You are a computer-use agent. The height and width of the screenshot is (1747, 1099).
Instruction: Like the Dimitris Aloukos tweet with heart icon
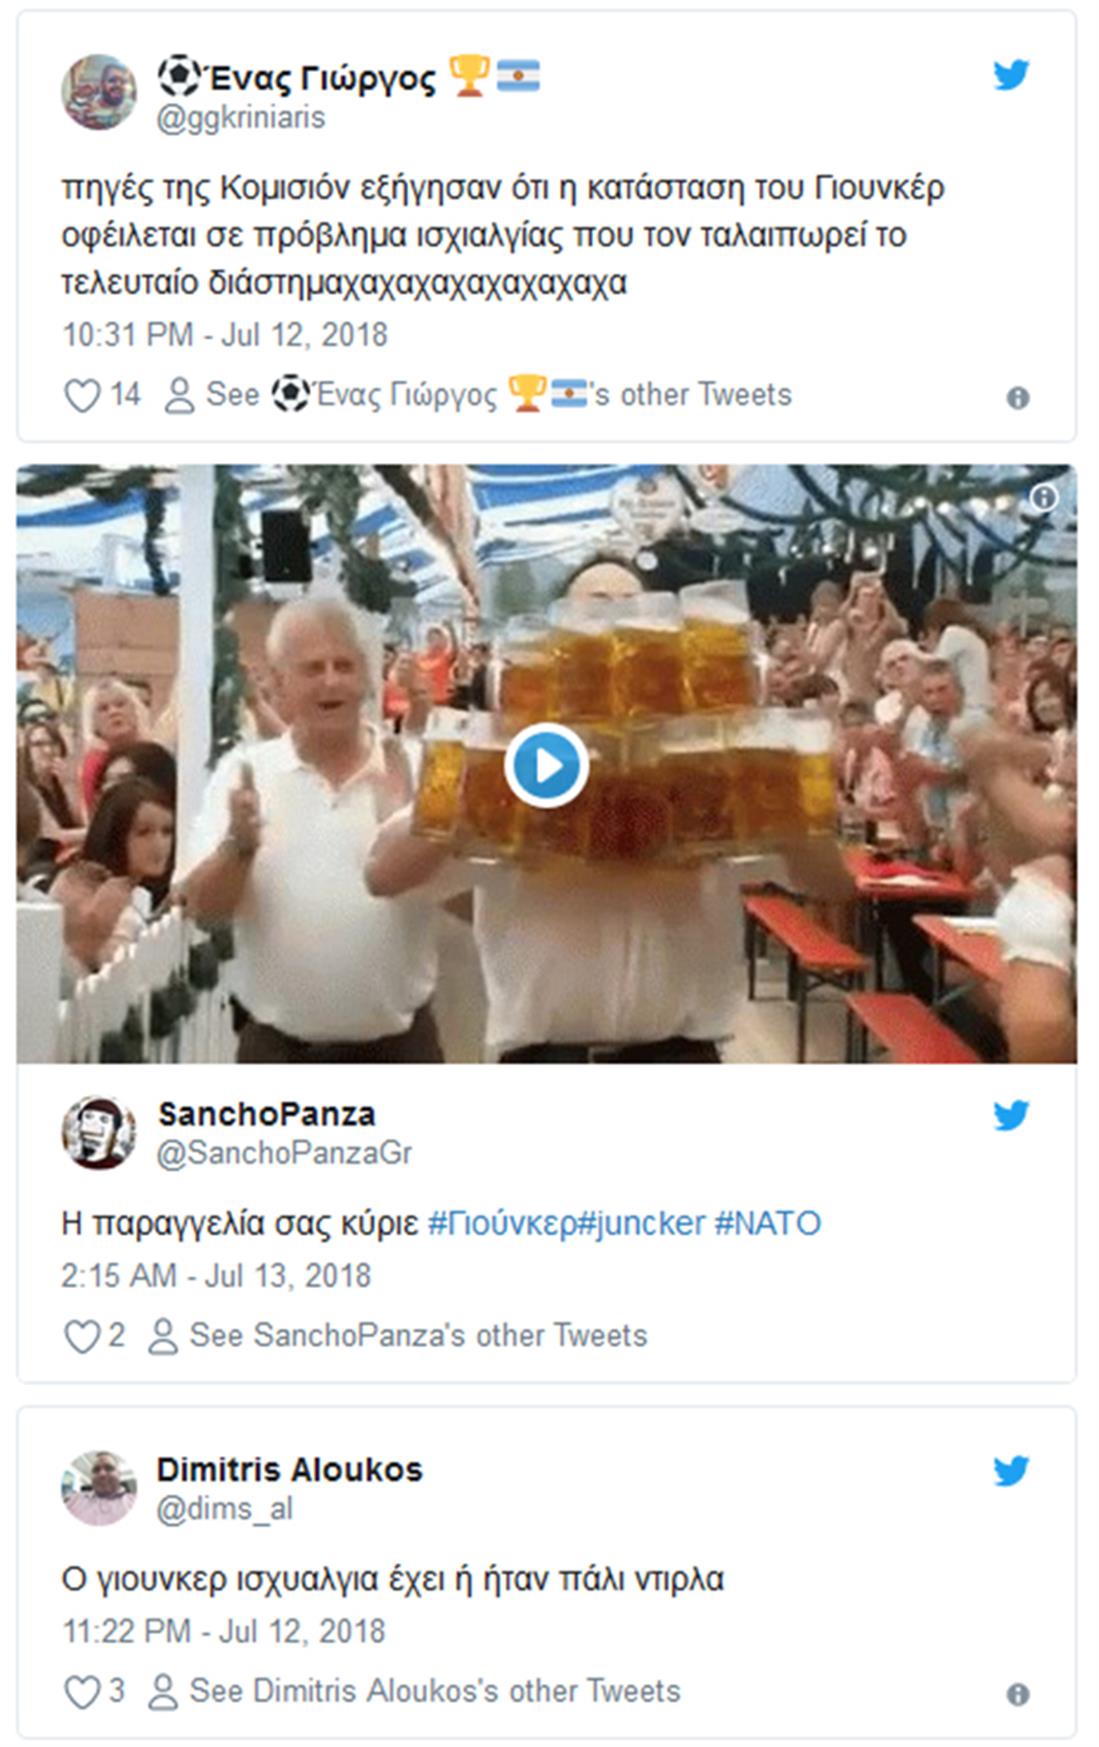81,1692
